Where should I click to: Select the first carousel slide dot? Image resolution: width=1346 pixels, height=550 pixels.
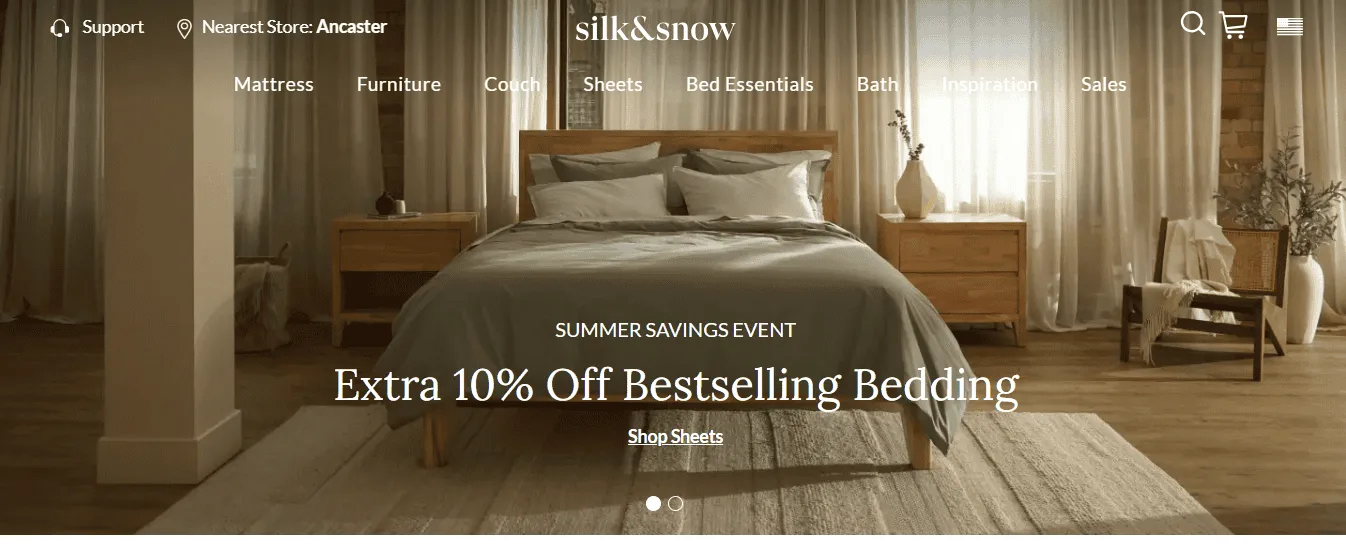pyautogui.click(x=653, y=504)
